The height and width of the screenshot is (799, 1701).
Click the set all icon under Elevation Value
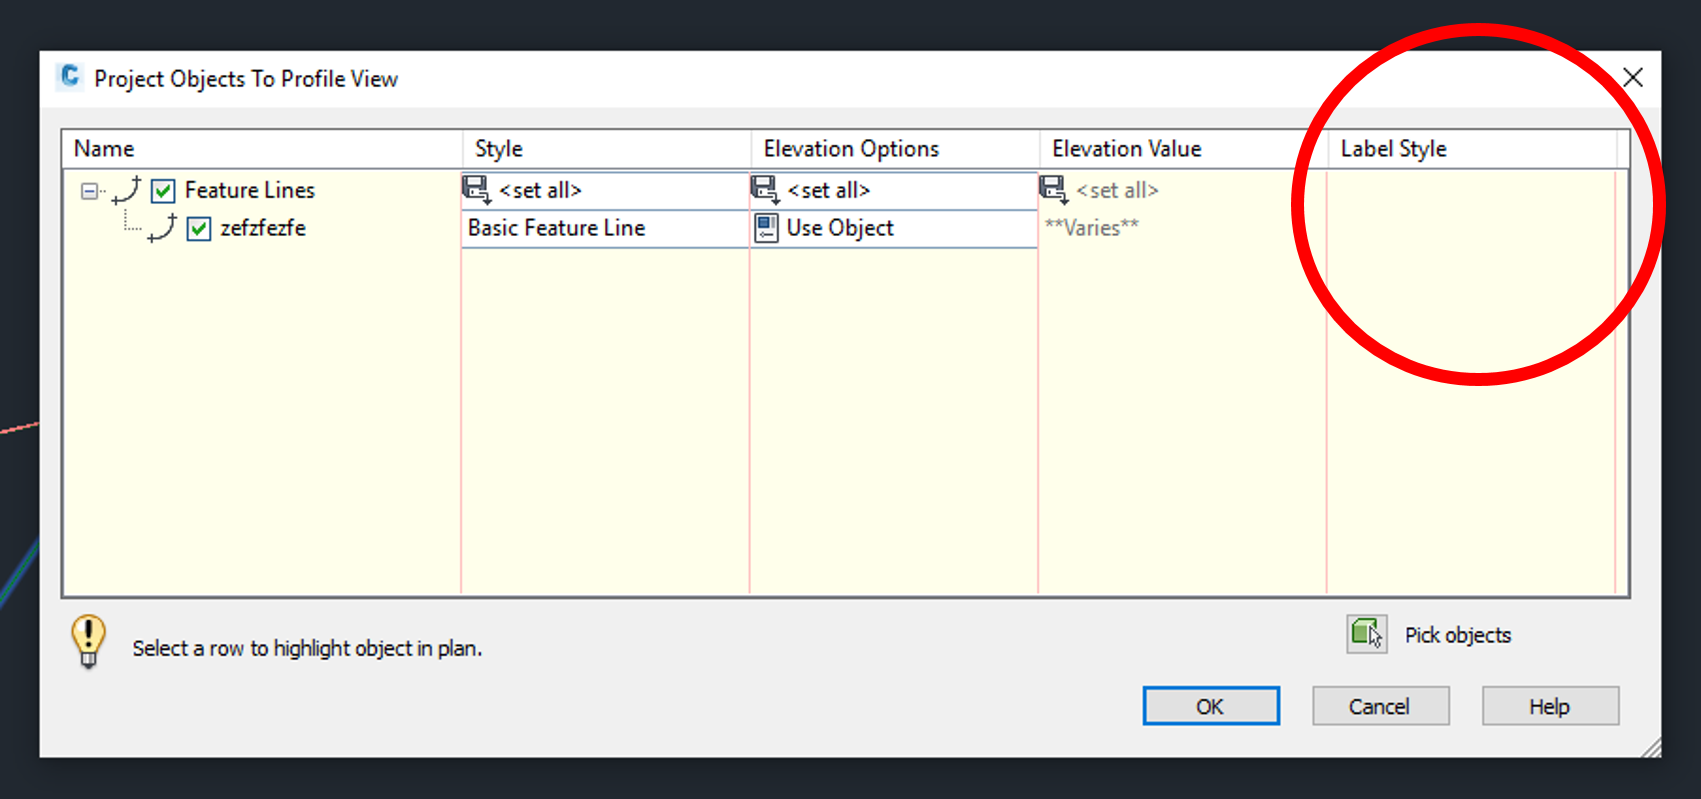point(1053,189)
